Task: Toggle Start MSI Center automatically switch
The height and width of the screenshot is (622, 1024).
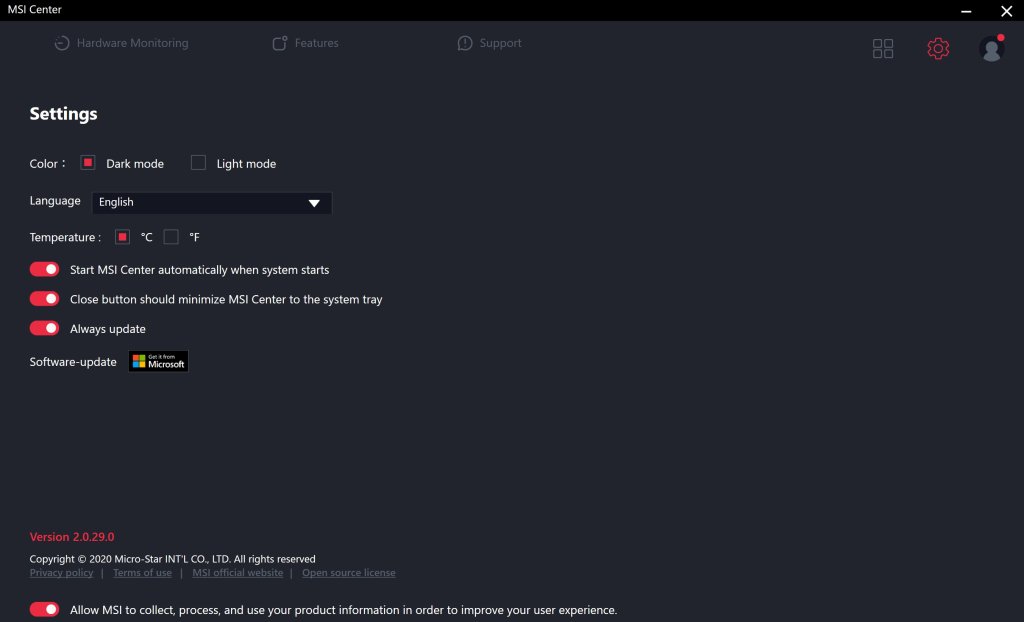Action: click(x=44, y=269)
